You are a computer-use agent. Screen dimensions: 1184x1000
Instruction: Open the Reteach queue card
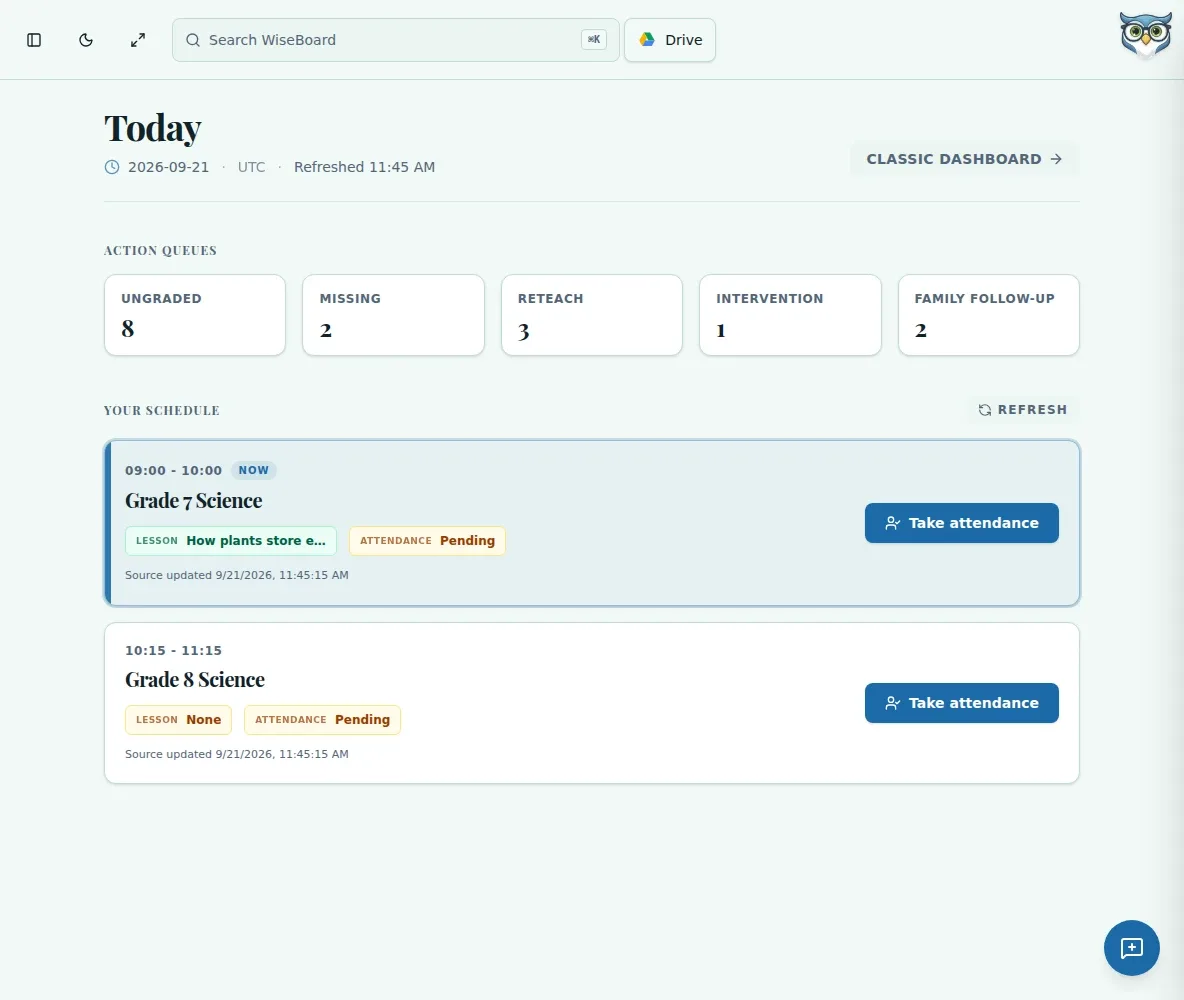(592, 315)
